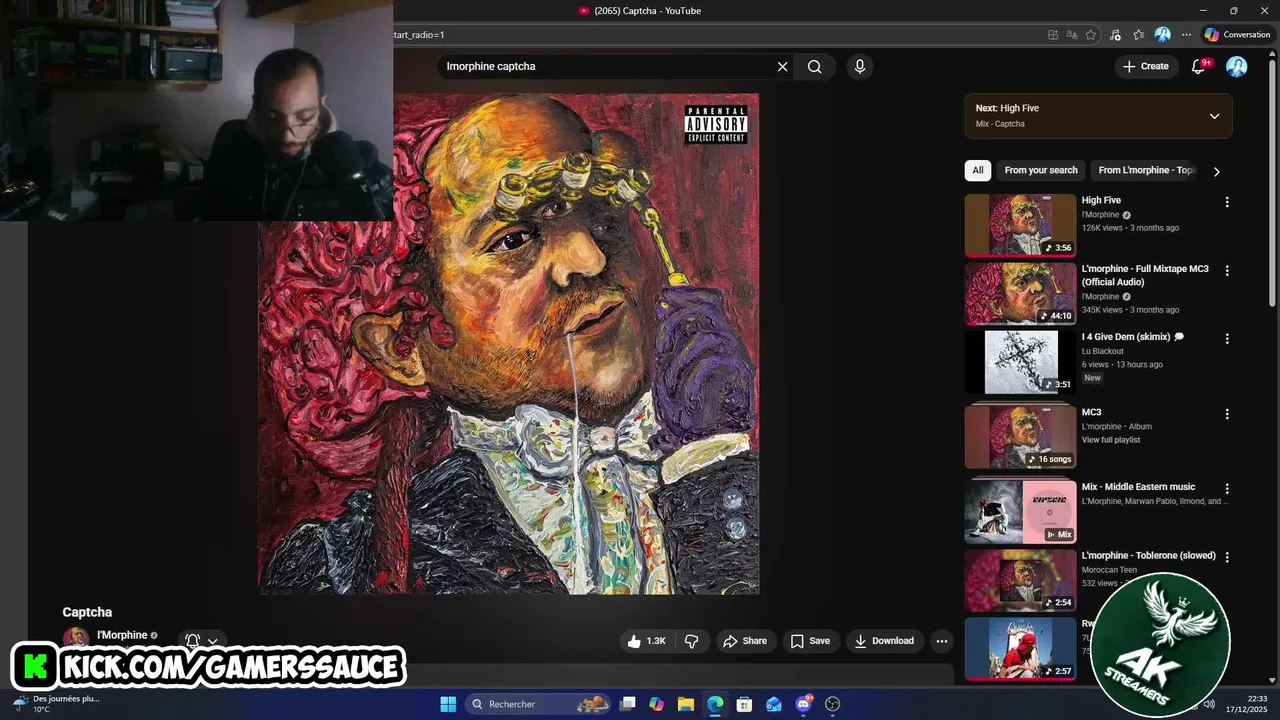Screen dimensions: 1280x720
Task: Open Edge profile avatar in toolbar
Action: [x=1162, y=34]
